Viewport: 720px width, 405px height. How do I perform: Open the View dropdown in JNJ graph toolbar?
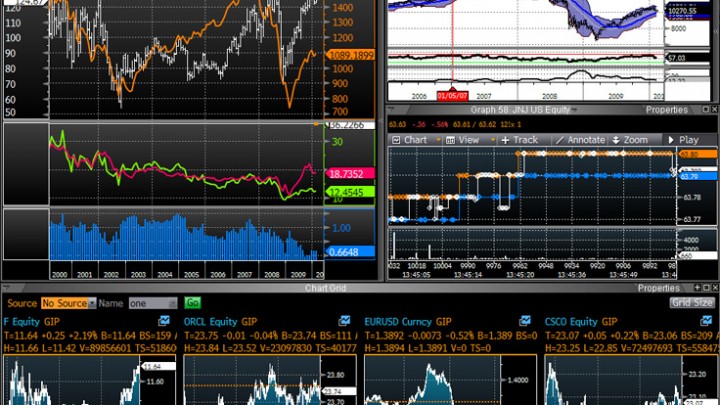point(469,140)
